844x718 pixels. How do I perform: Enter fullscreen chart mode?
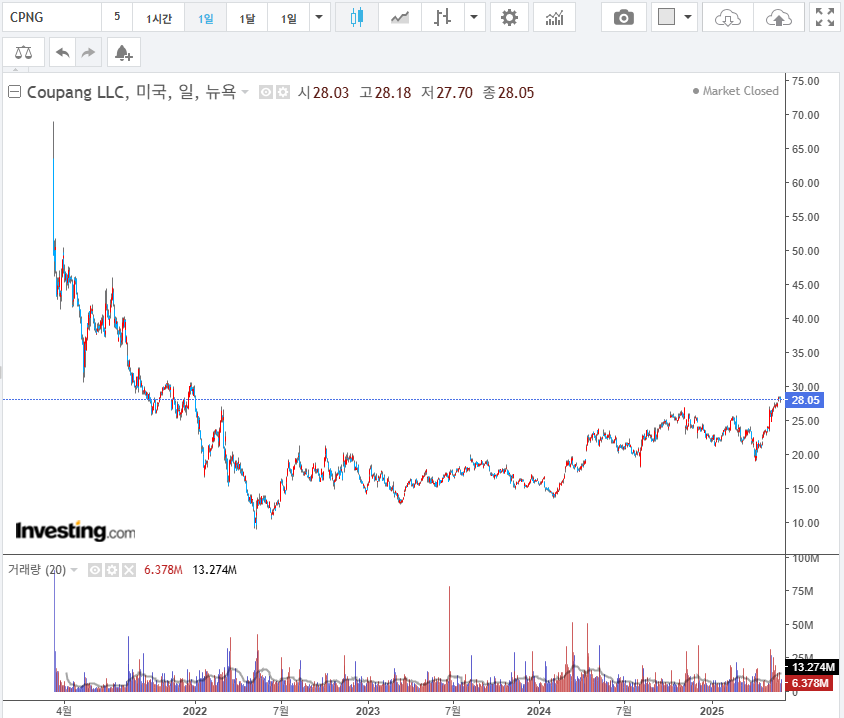pos(825,18)
